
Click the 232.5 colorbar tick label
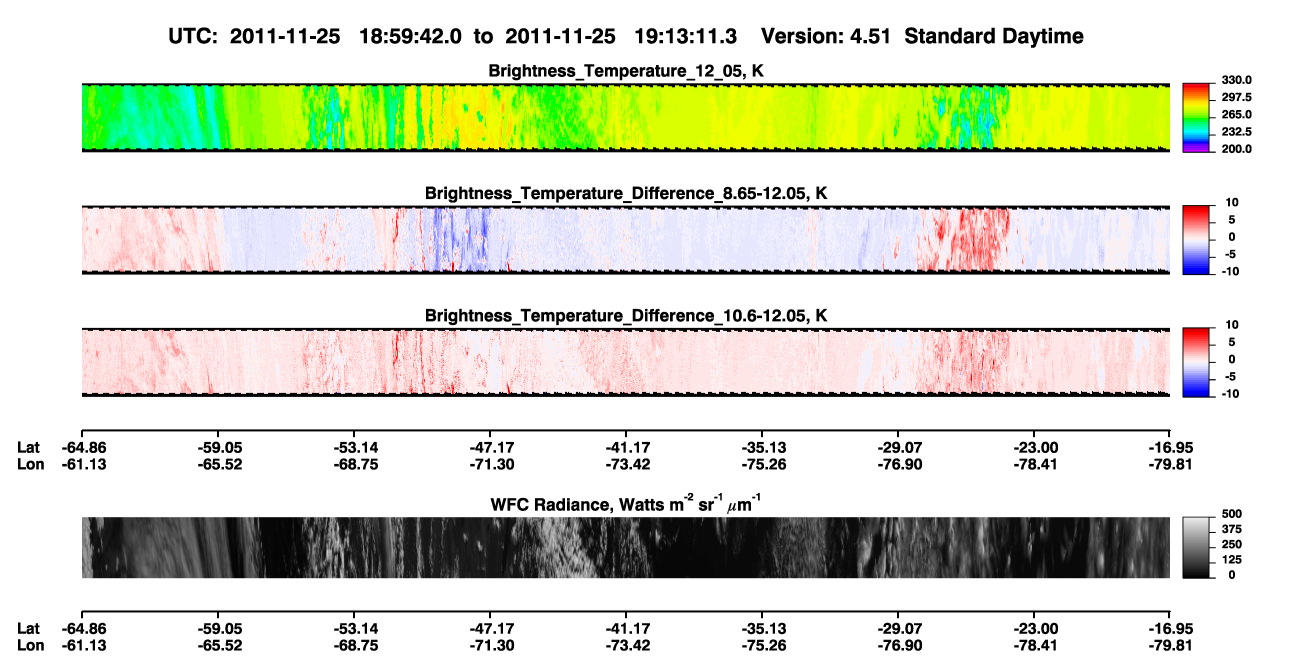1237,132
